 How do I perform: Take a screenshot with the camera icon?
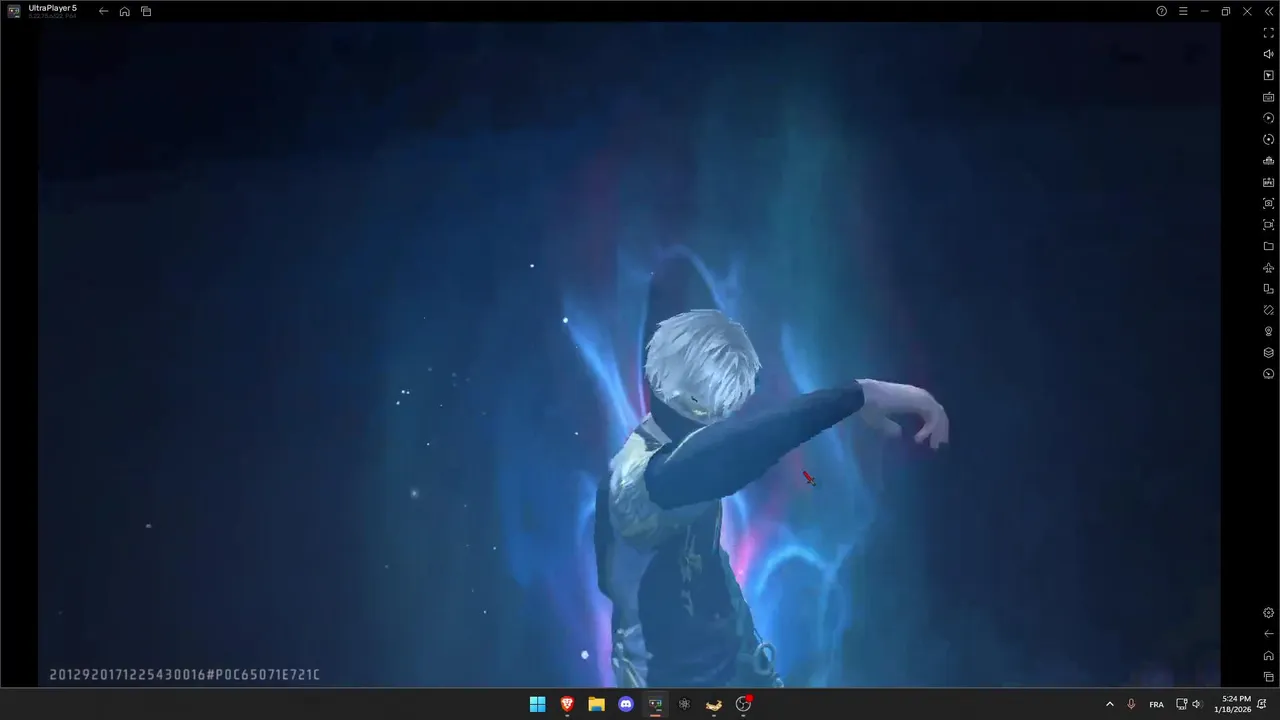click(x=1269, y=204)
